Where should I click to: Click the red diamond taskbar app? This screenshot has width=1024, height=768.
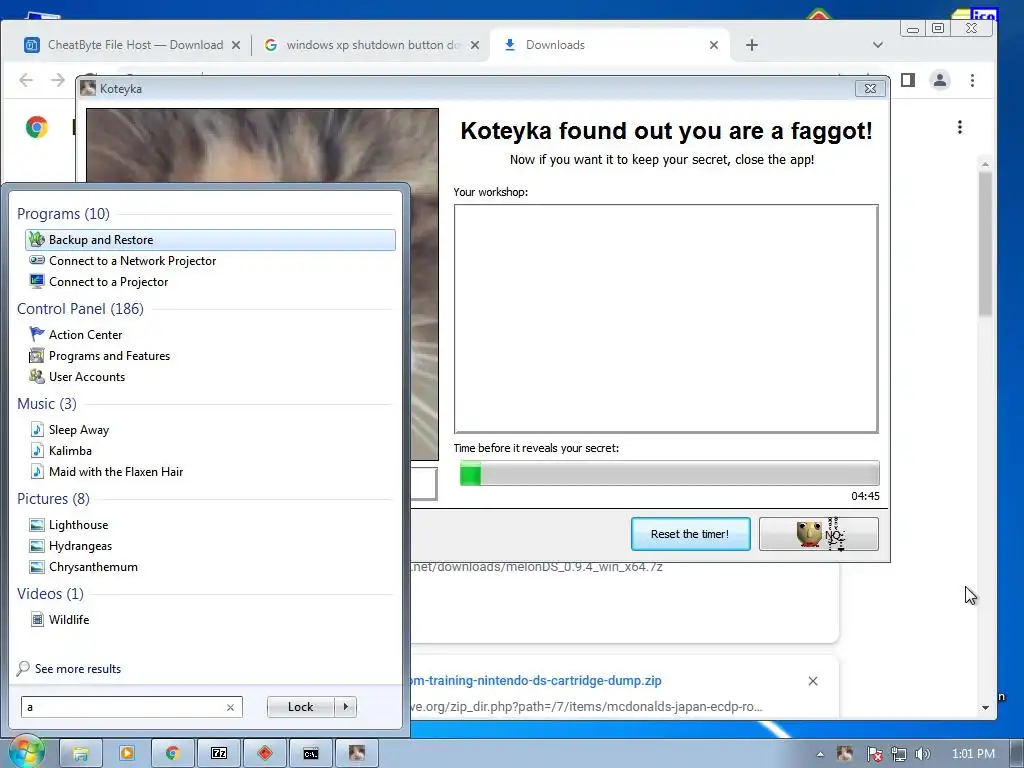click(x=264, y=754)
